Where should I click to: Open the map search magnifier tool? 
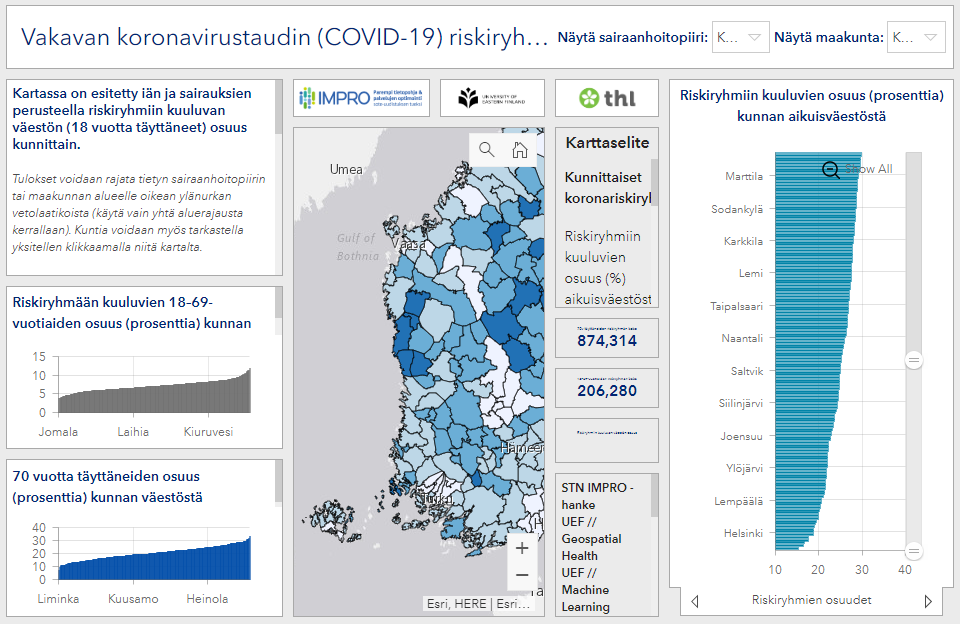point(486,149)
